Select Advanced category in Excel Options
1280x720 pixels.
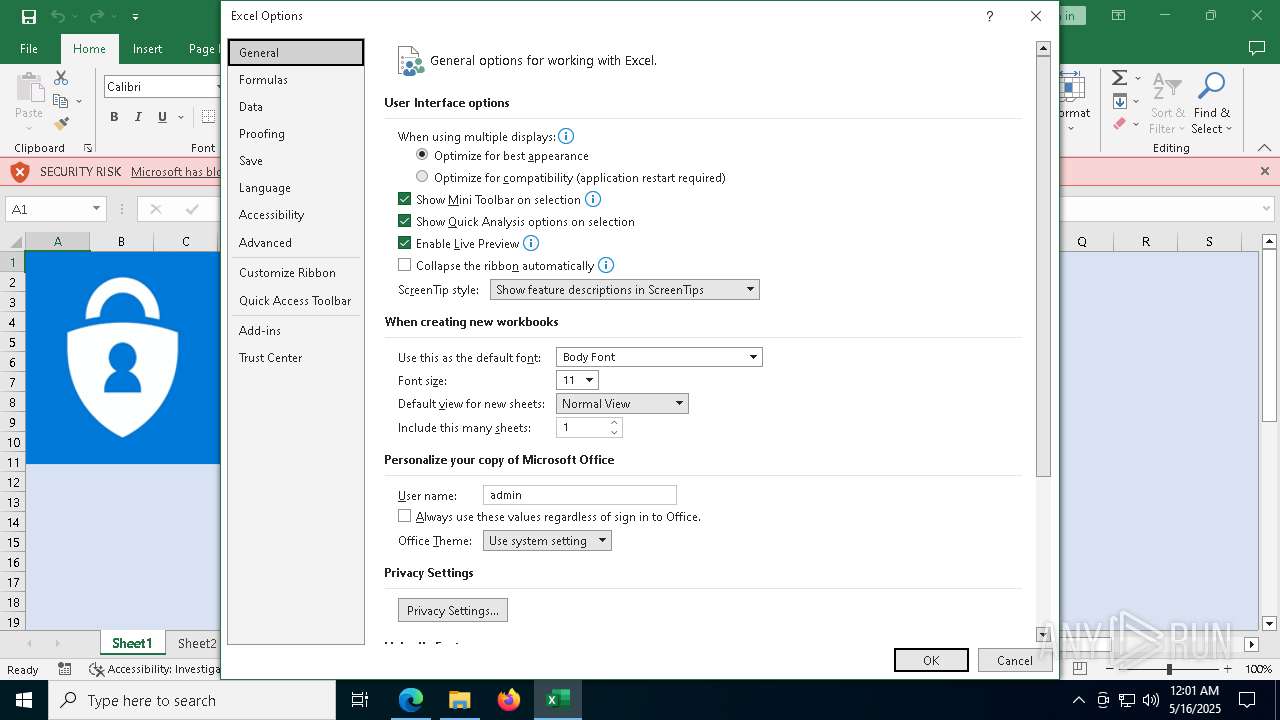click(295, 243)
